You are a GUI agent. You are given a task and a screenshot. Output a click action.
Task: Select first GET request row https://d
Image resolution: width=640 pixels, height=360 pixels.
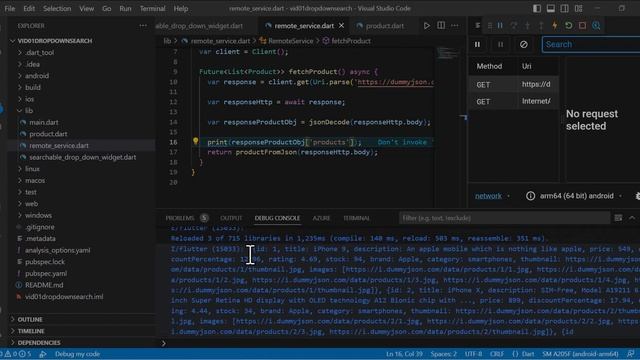point(513,84)
